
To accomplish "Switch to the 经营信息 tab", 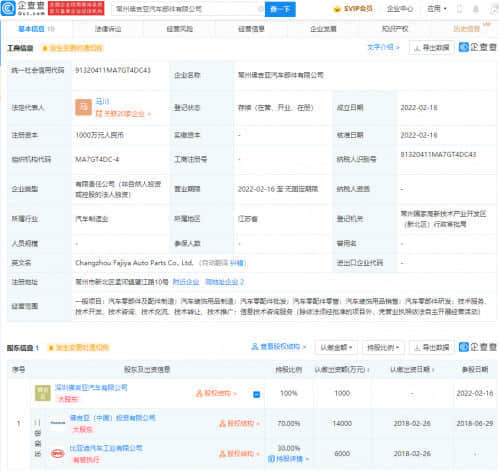I will [251, 29].
